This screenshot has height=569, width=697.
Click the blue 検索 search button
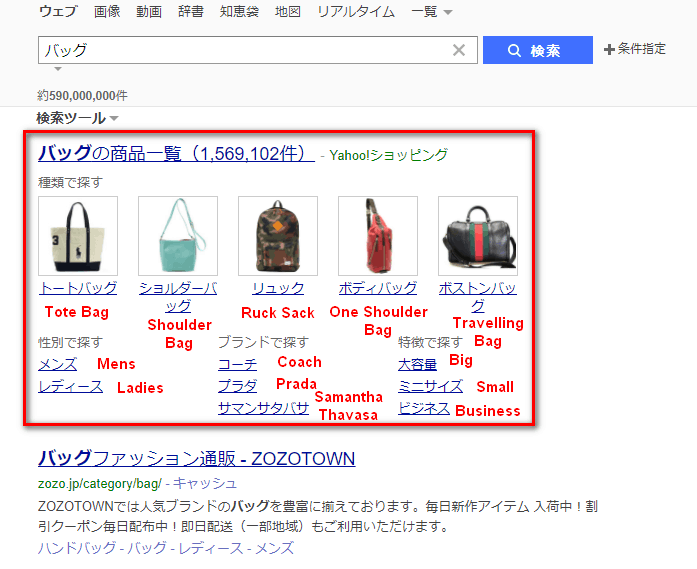pos(537,50)
